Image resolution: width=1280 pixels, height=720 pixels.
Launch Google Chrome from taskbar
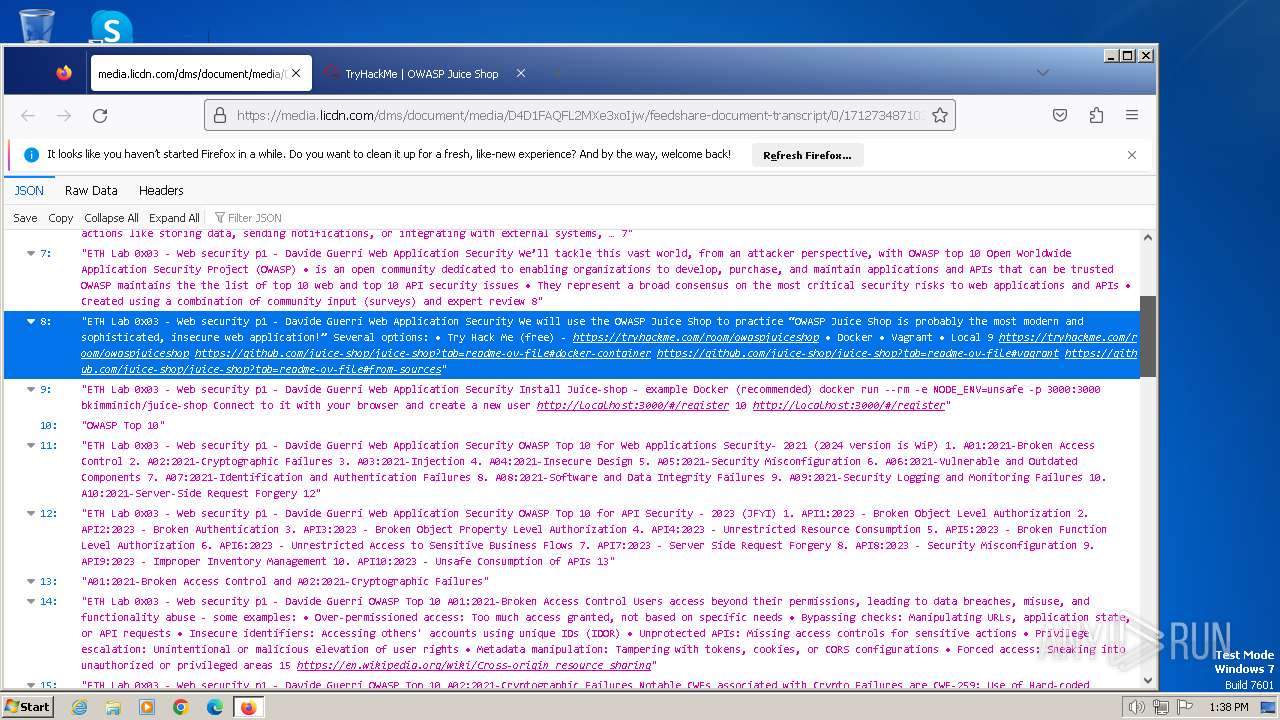point(181,707)
